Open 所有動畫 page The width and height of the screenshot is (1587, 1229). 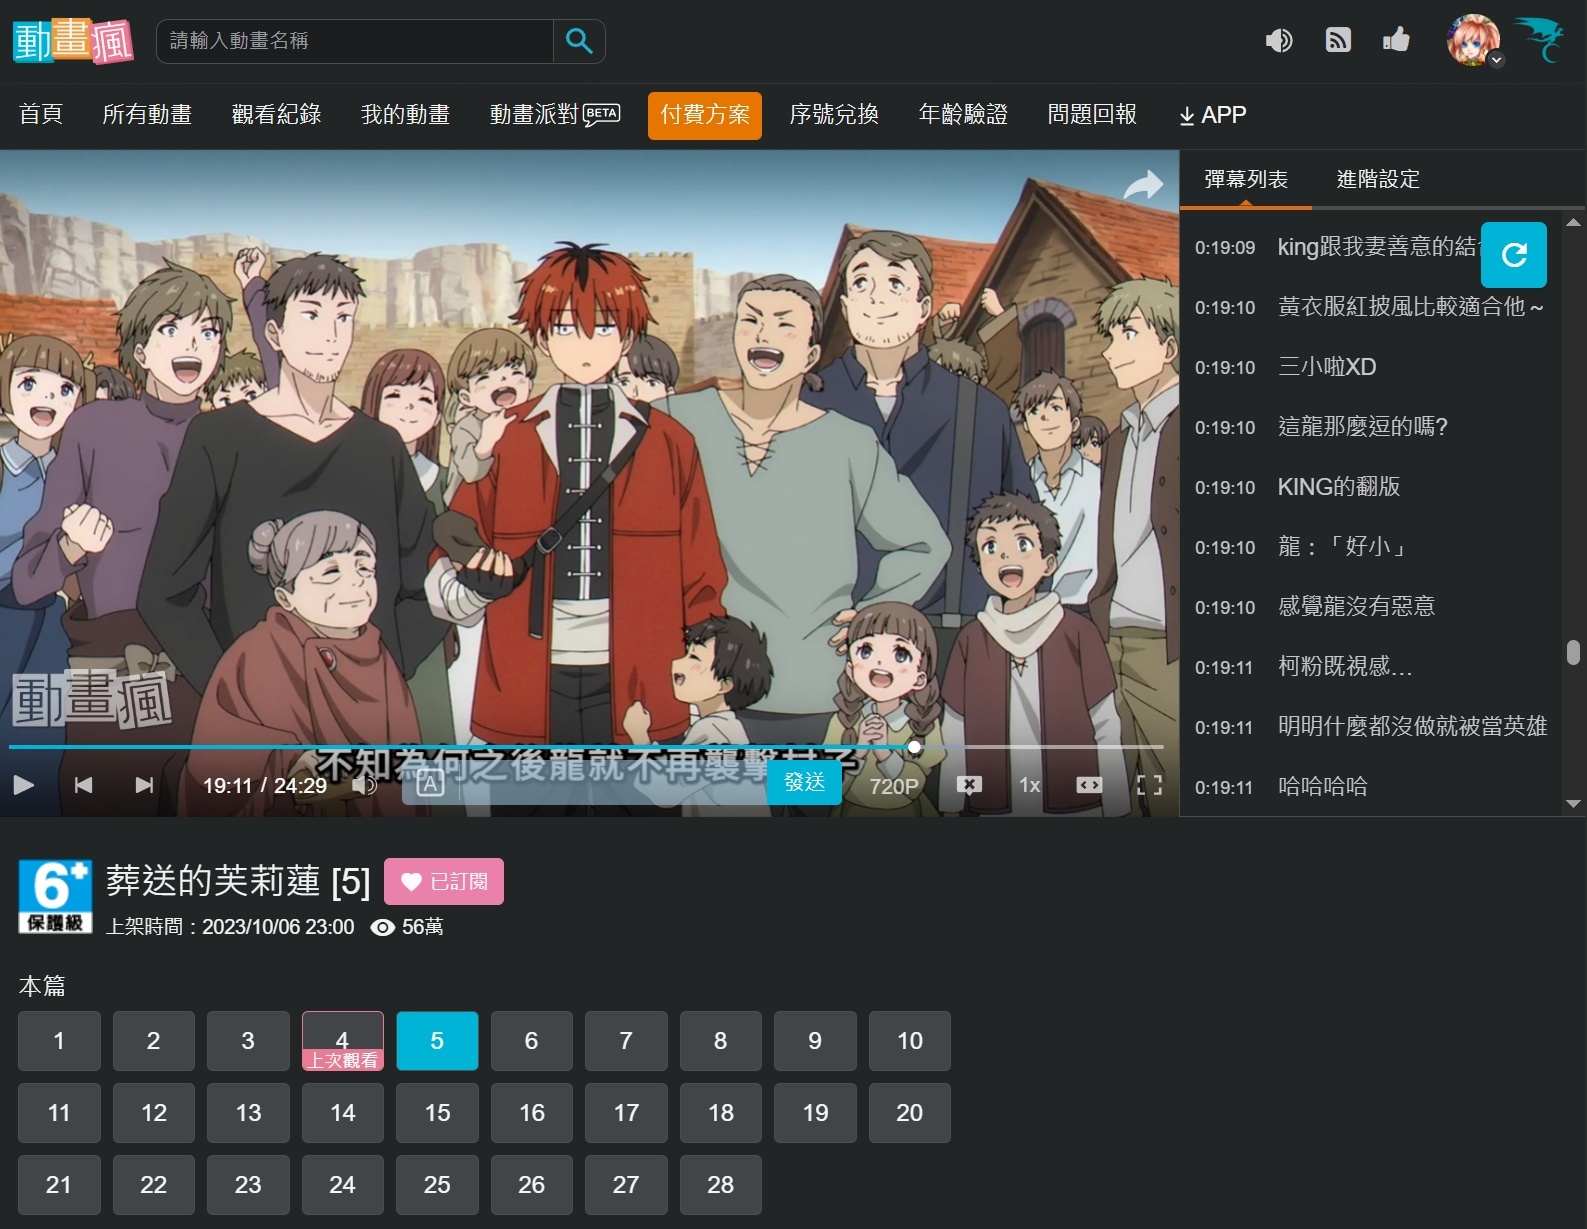(x=147, y=115)
